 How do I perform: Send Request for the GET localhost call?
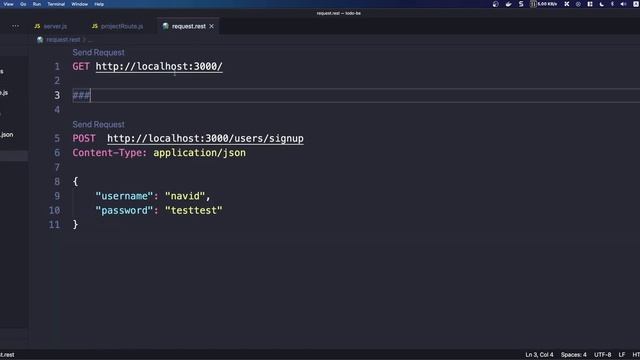click(x=98, y=52)
